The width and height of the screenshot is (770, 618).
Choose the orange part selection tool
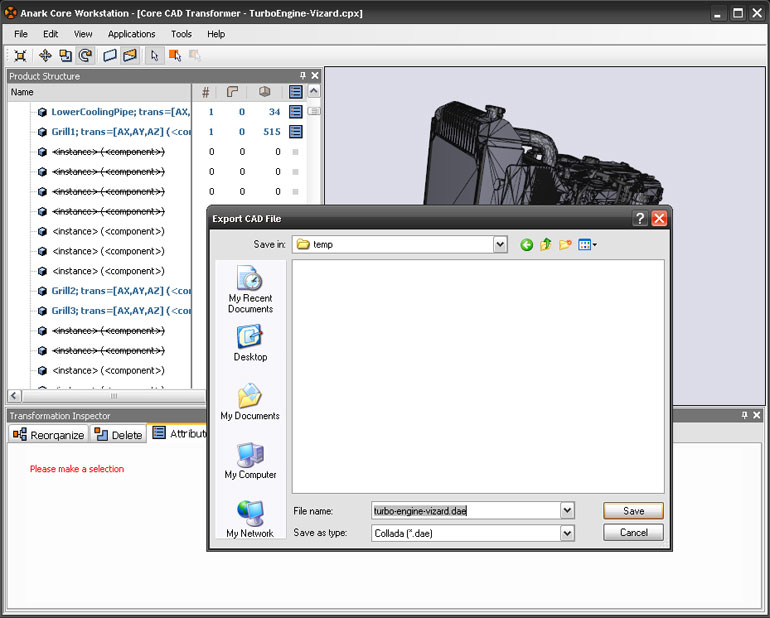175,56
